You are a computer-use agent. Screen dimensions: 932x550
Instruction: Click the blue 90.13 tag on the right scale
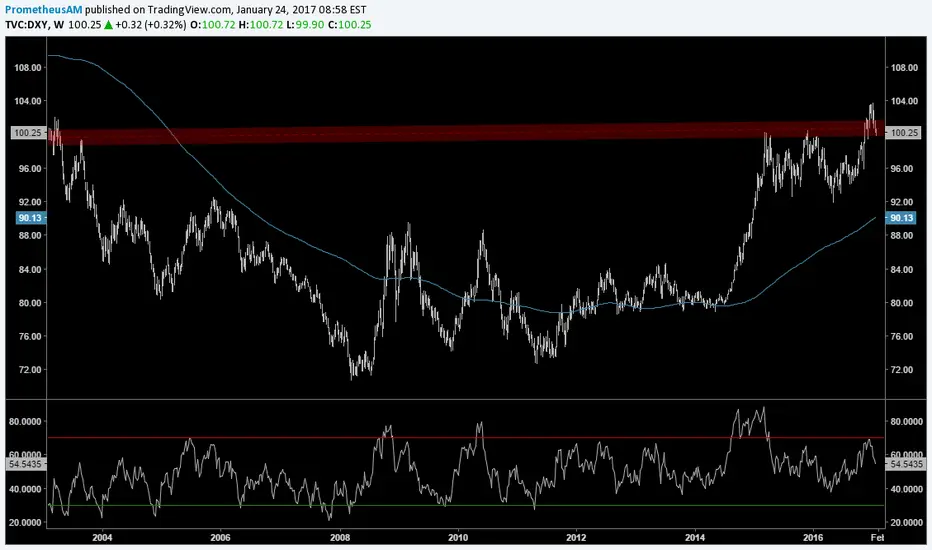point(902,218)
